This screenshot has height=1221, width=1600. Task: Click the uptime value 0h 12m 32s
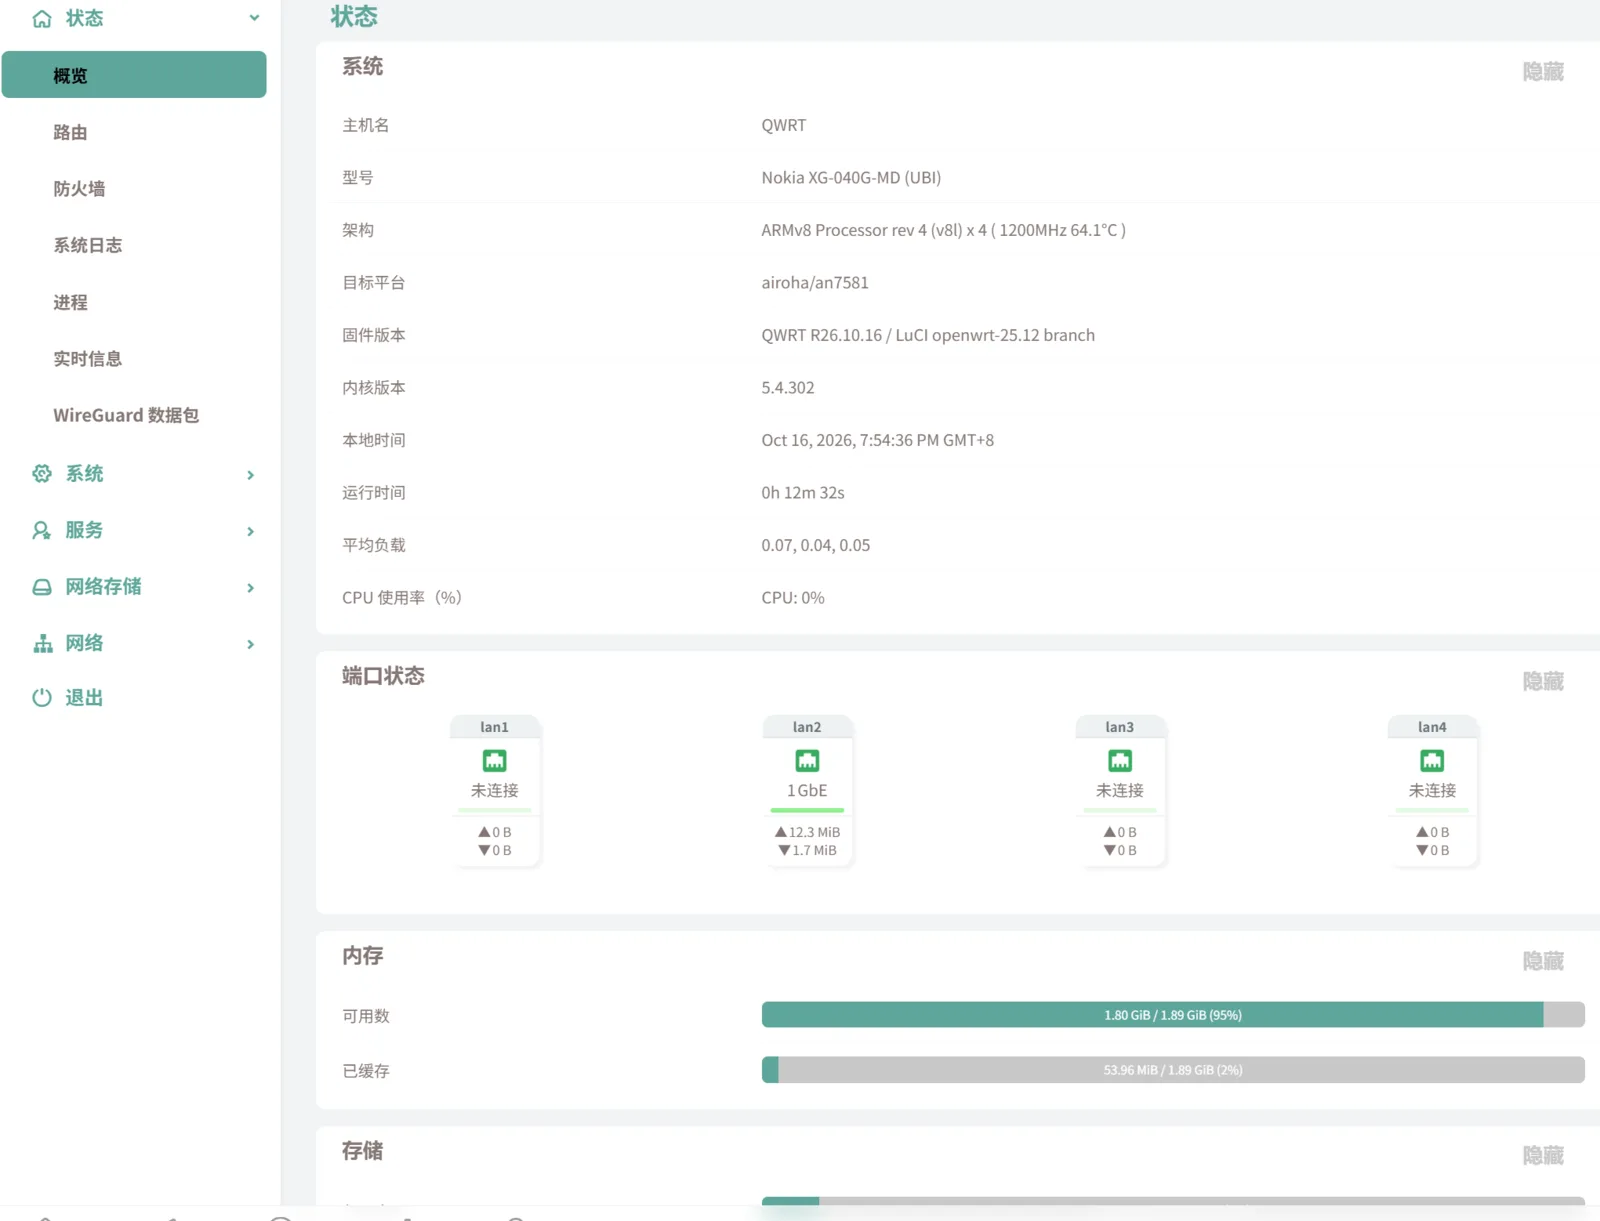[803, 493]
